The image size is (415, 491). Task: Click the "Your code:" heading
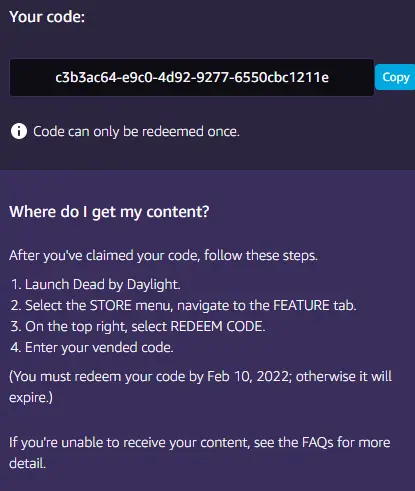(47, 17)
